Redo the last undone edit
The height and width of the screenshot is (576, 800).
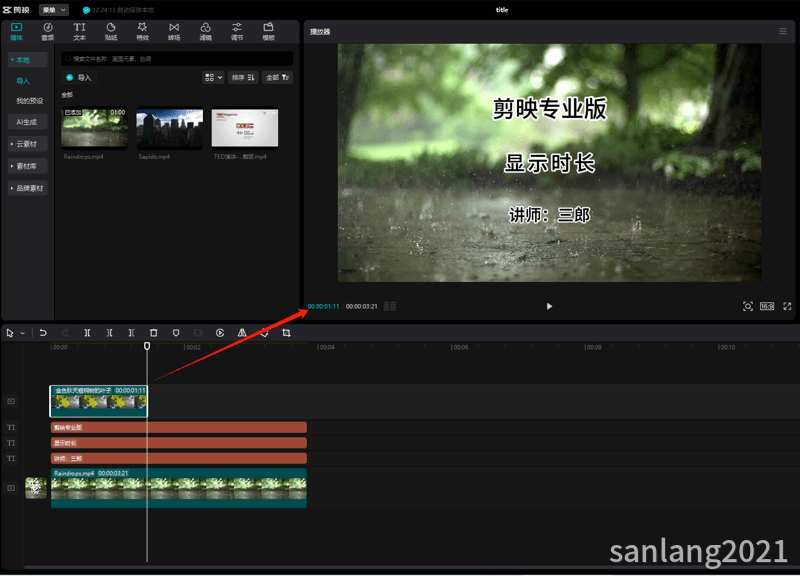[65, 333]
